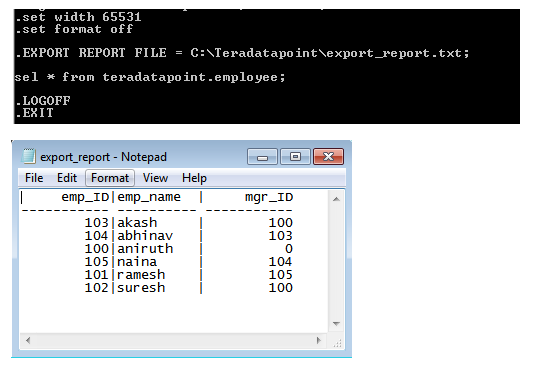Screen dimensions: 540x376
Task: Click mgr_ID value 0 in aniruth row
Action: point(289,249)
